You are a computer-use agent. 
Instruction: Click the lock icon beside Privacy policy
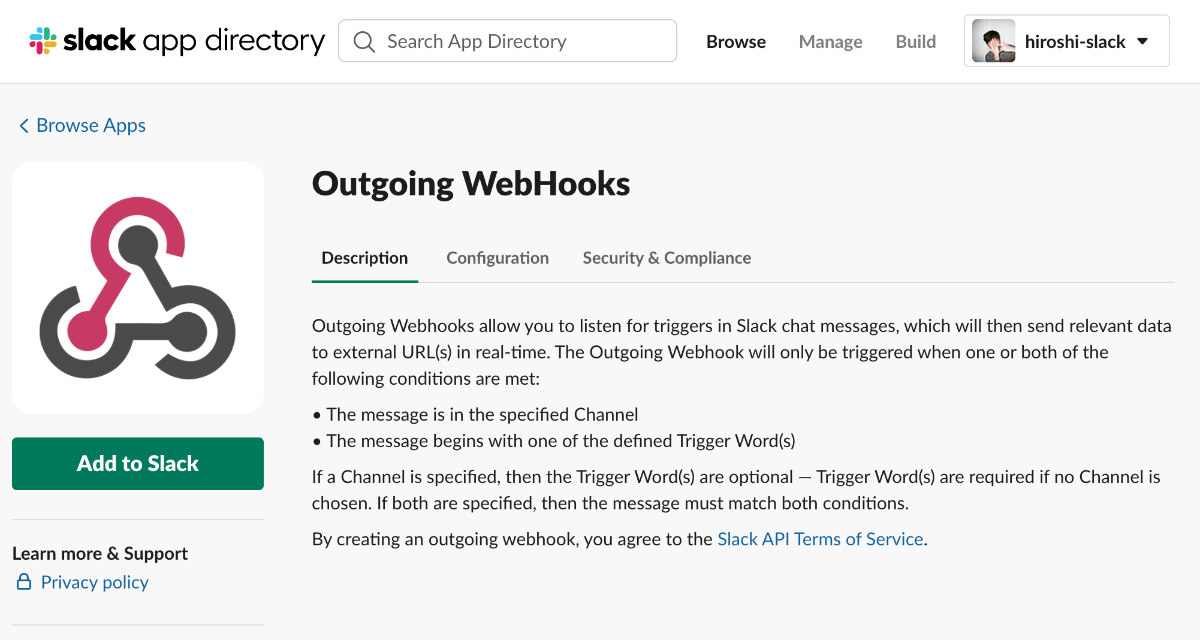(x=24, y=582)
